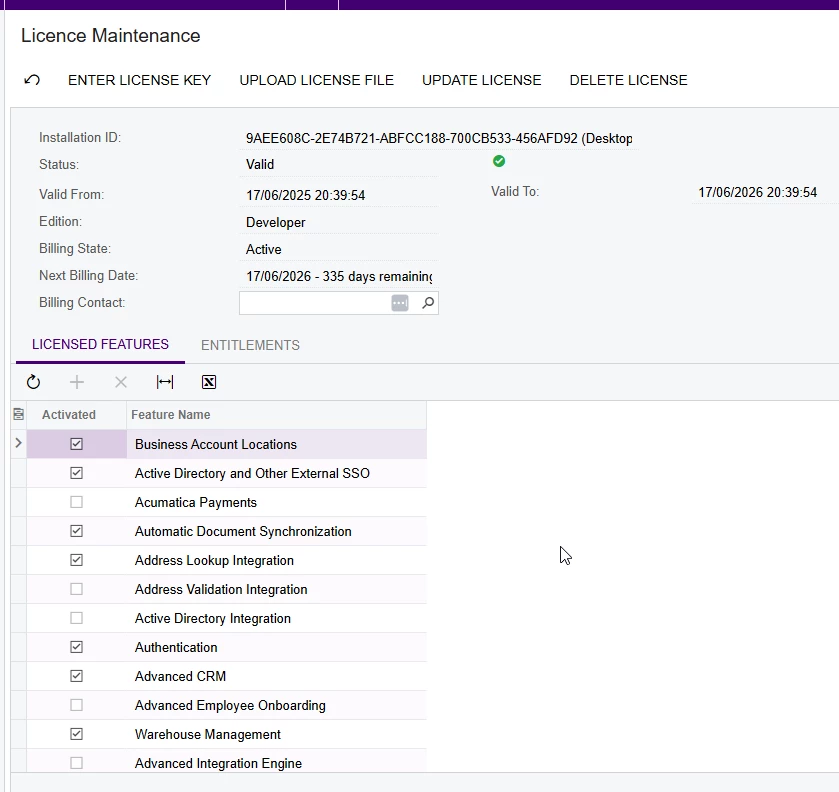Click the Edition value Developer

point(276,223)
